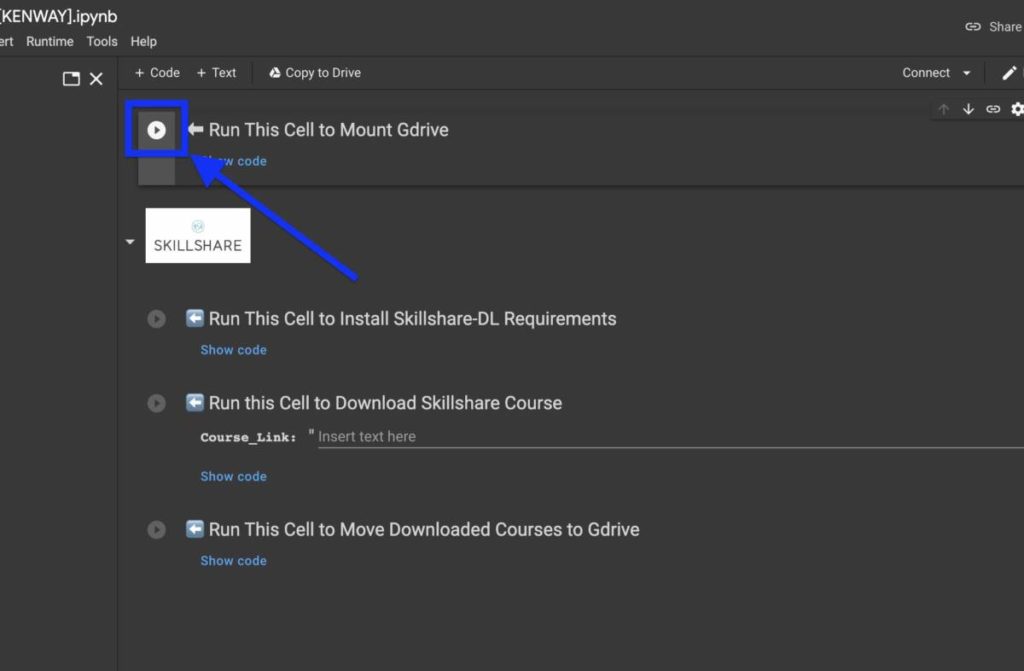Focus the Course_Link input field
Screen dimensions: 1024x671
pos(670,436)
